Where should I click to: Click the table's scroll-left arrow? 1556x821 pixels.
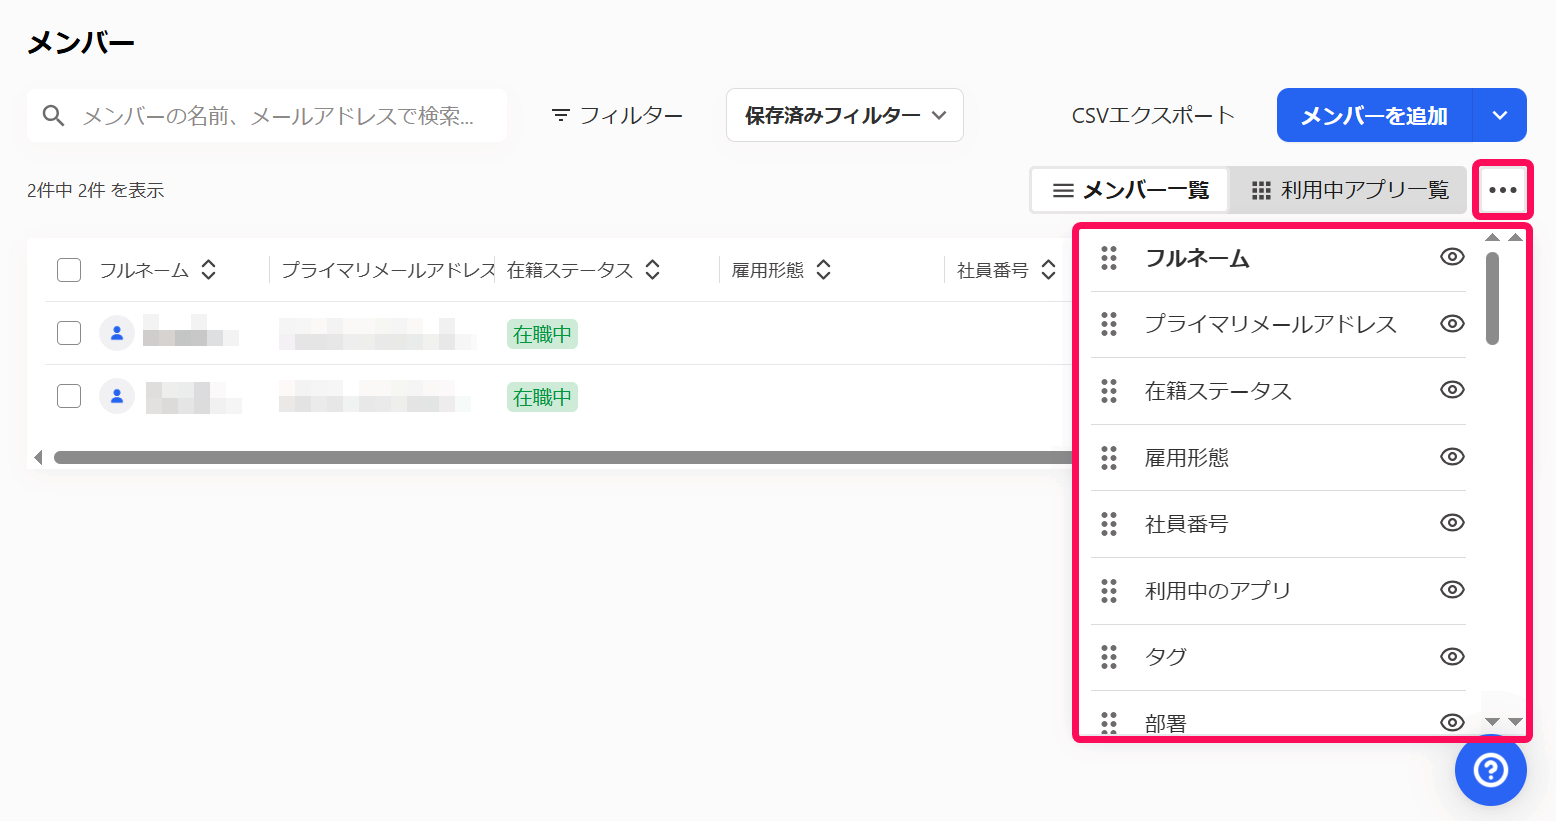(x=38, y=458)
